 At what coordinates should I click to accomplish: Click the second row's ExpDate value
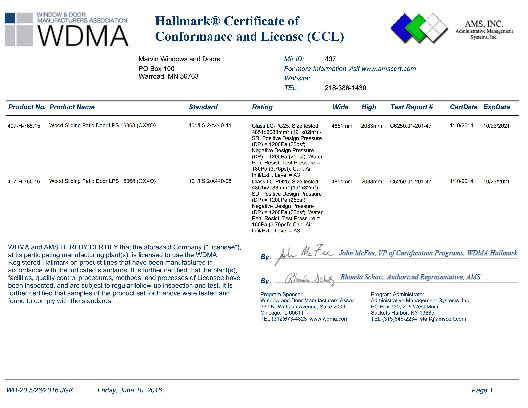[x=496, y=181]
